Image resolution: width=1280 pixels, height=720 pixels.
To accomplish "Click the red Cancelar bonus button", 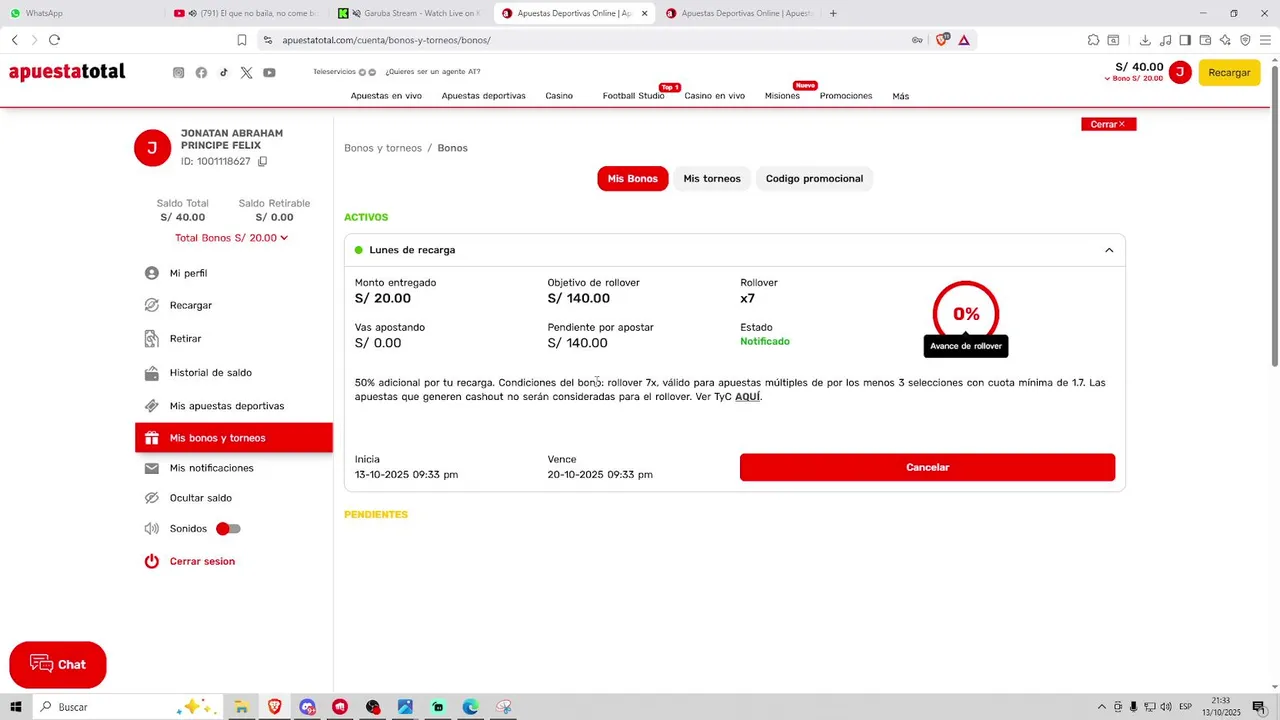I will click(x=927, y=467).
